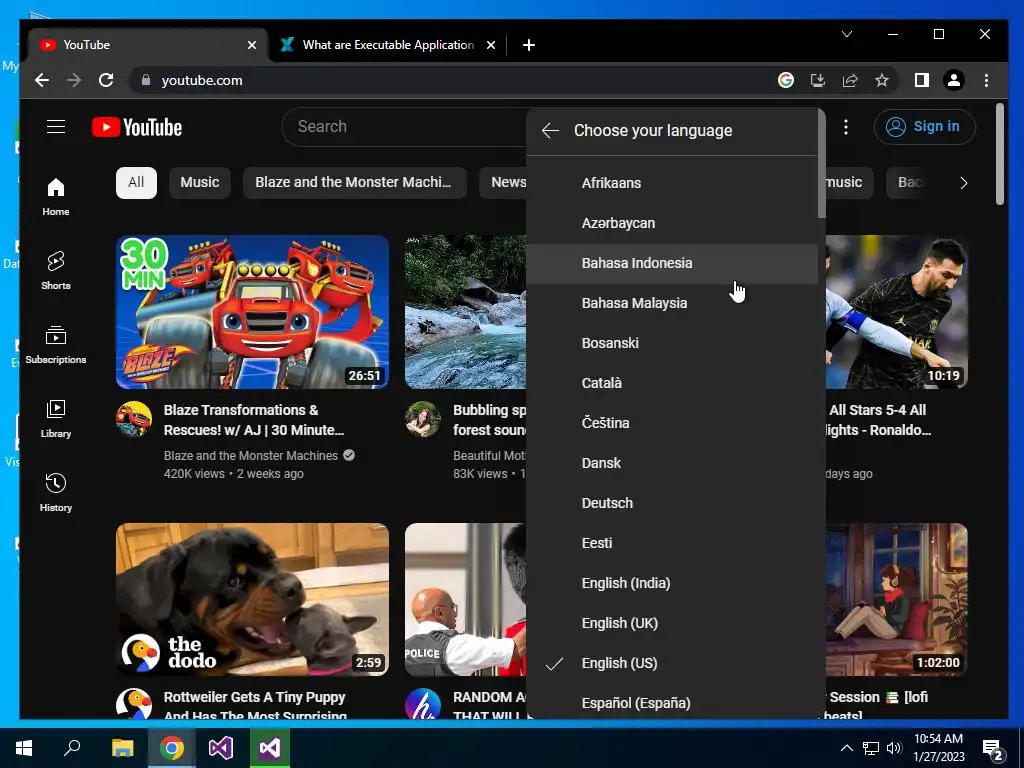
Task: Select the News filter chip
Action: (504, 183)
